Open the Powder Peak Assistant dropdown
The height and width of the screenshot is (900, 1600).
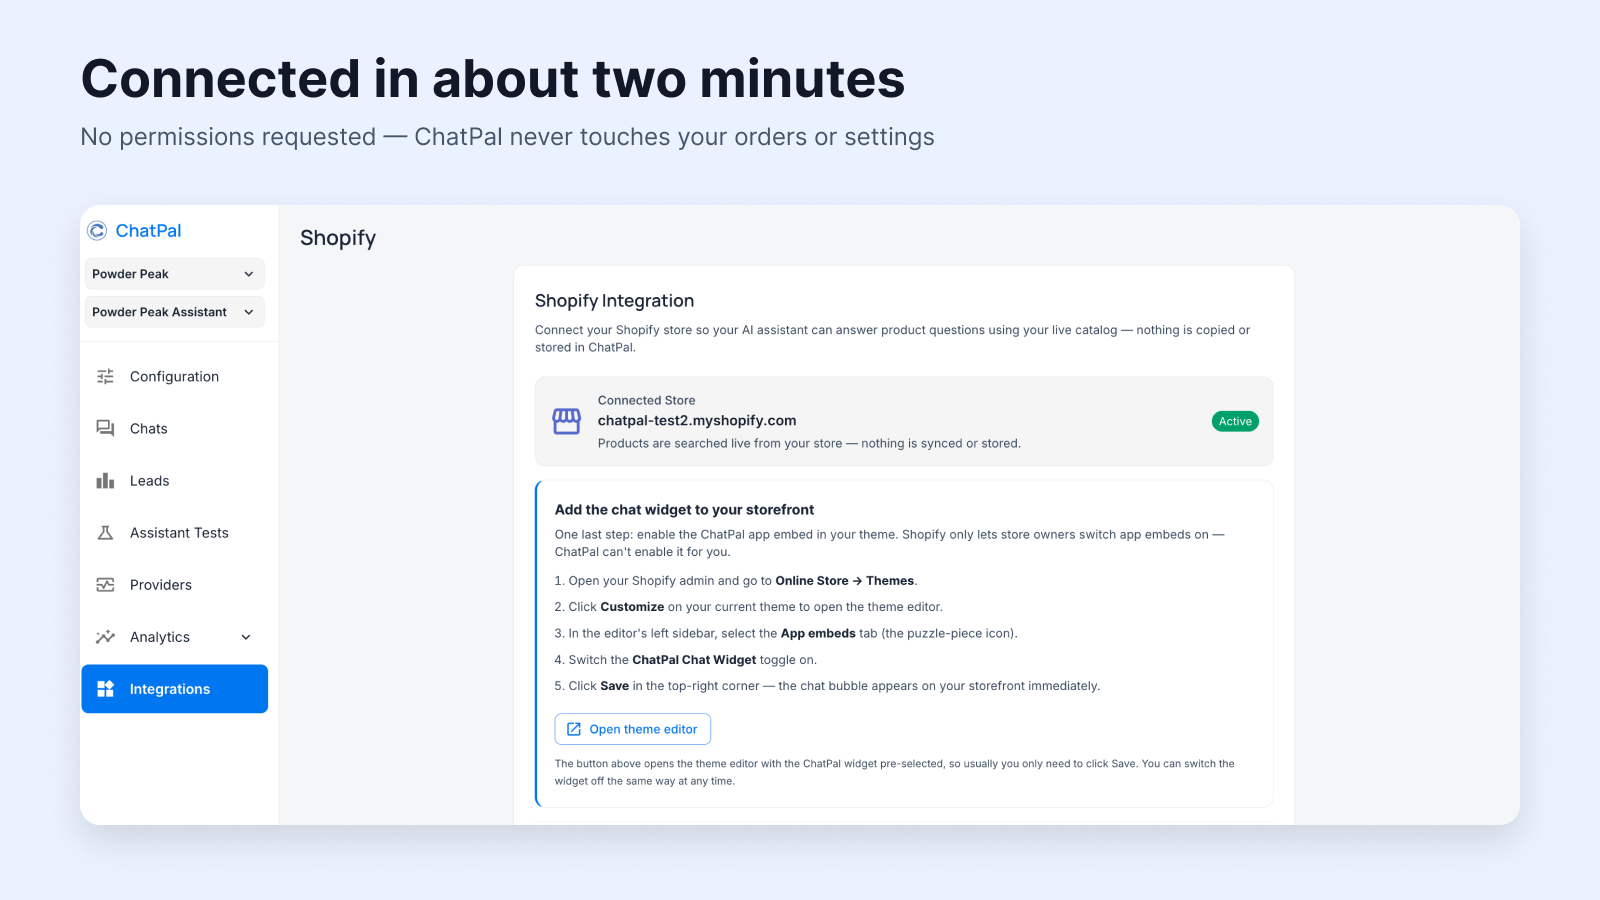coord(175,312)
